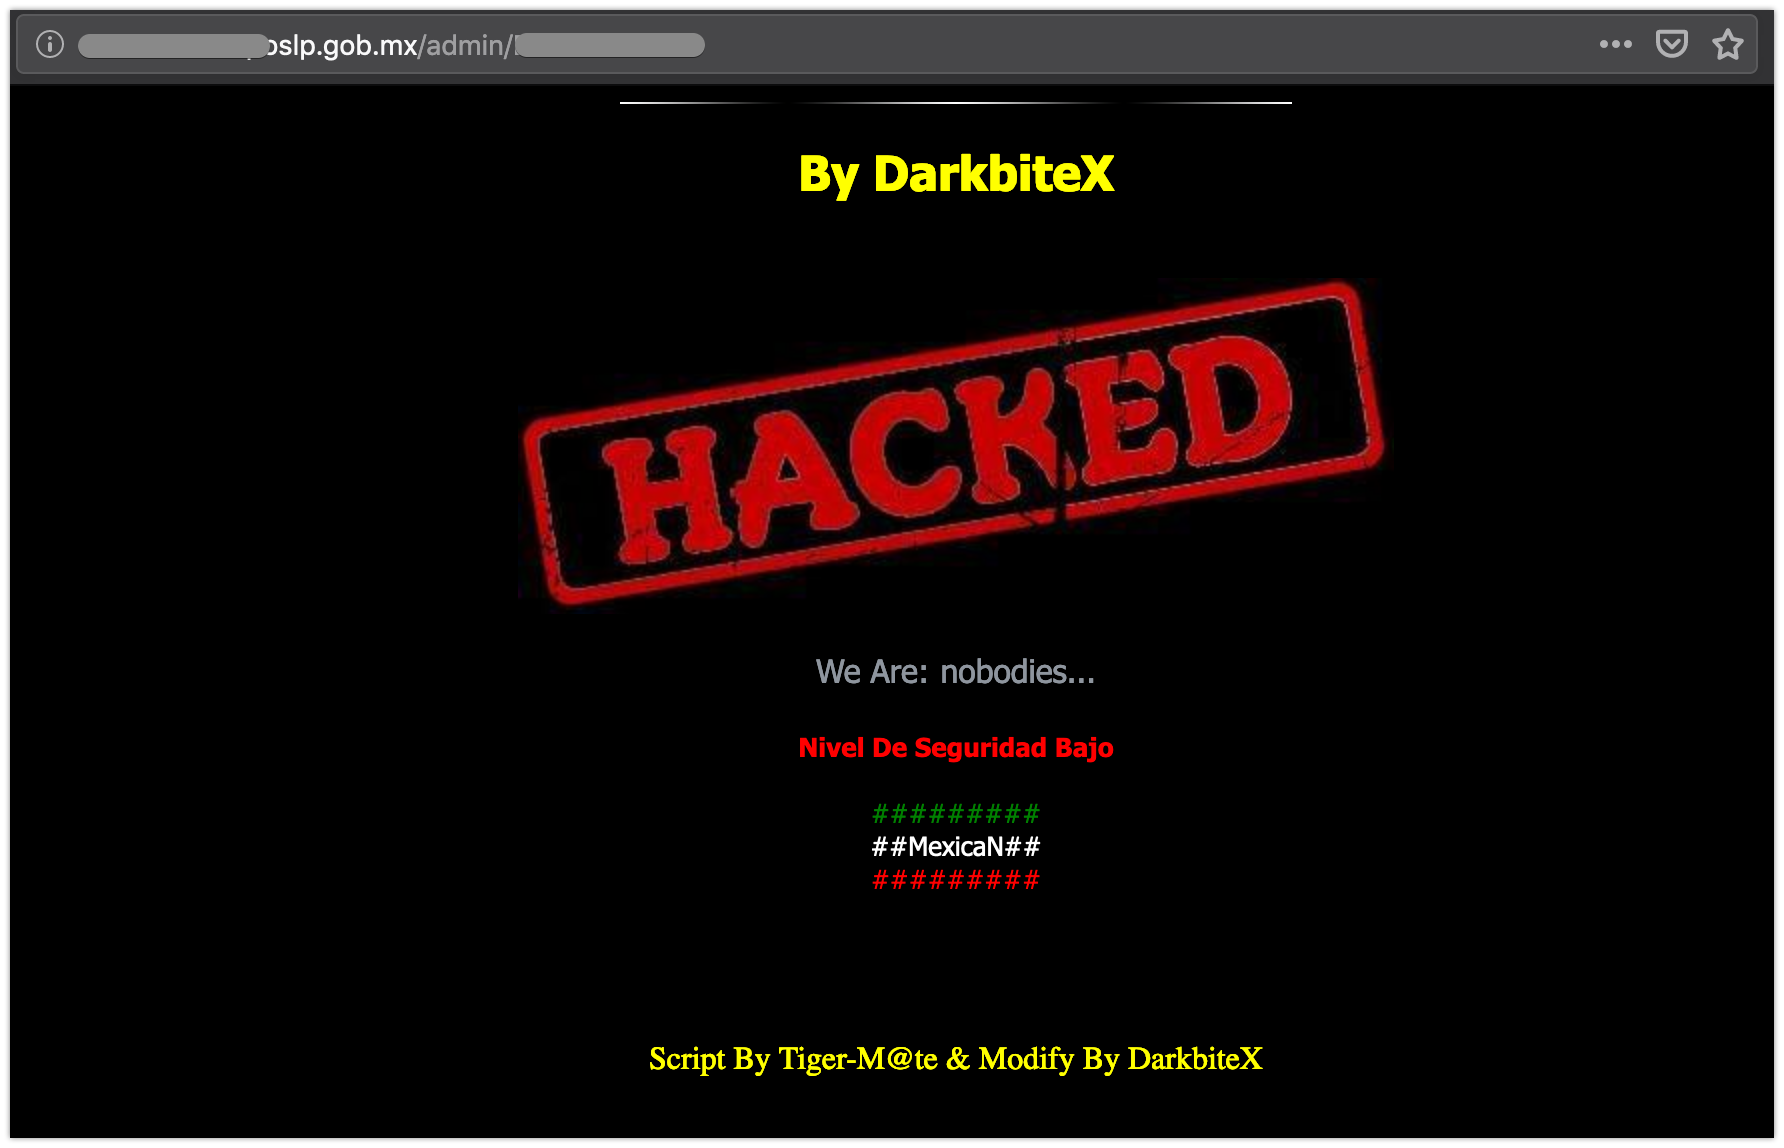Click the site information icon in address bar

50,44
